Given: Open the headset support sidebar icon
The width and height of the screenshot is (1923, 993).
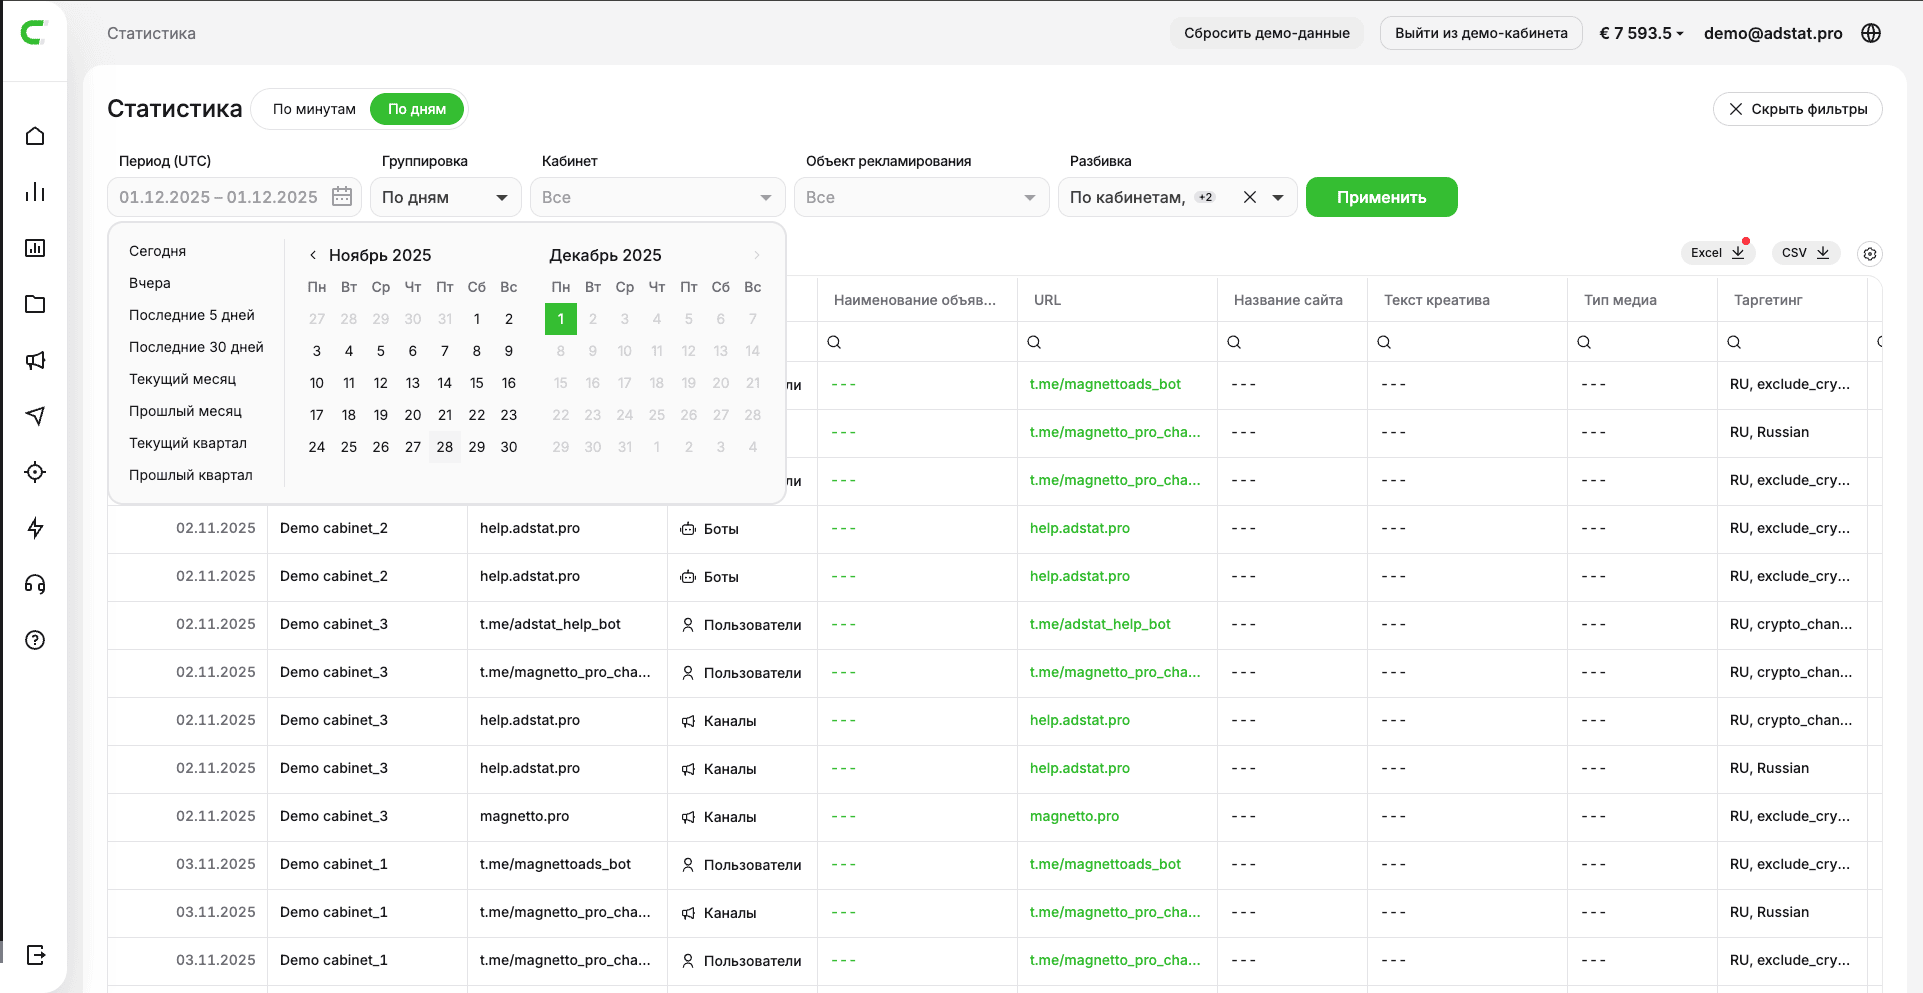Looking at the screenshot, I should coord(35,584).
